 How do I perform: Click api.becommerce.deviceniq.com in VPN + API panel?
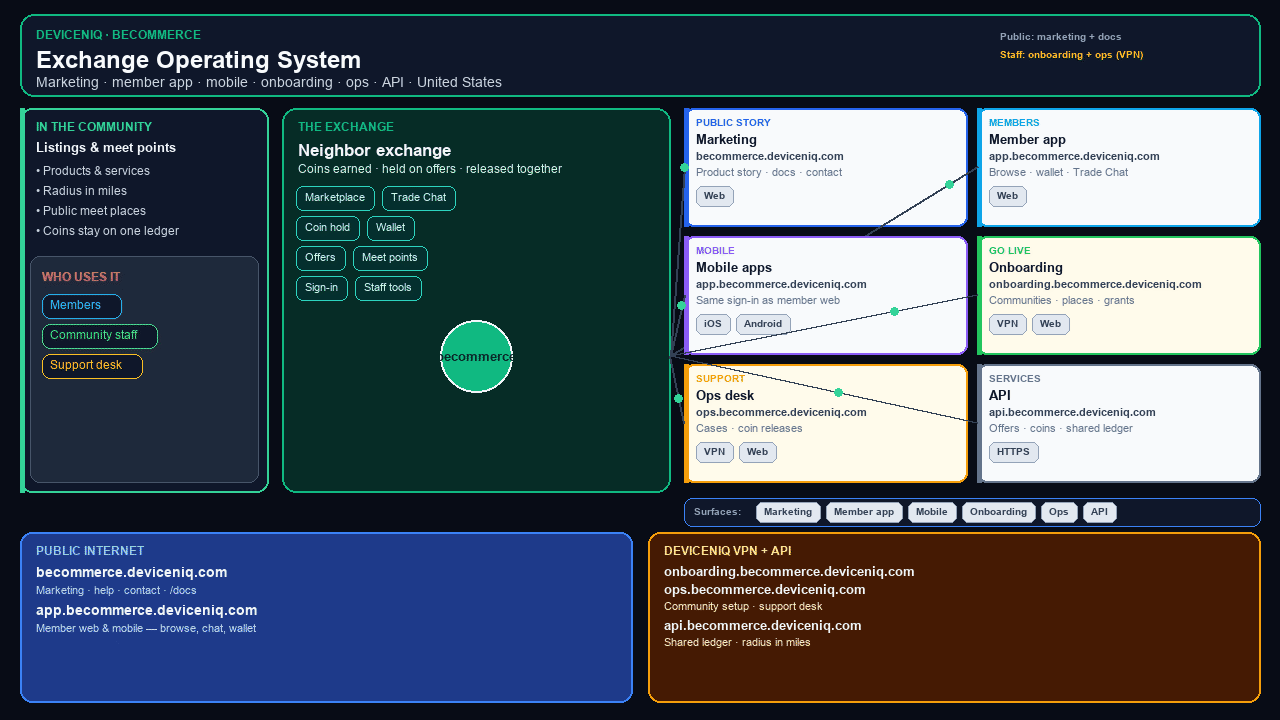click(762, 626)
